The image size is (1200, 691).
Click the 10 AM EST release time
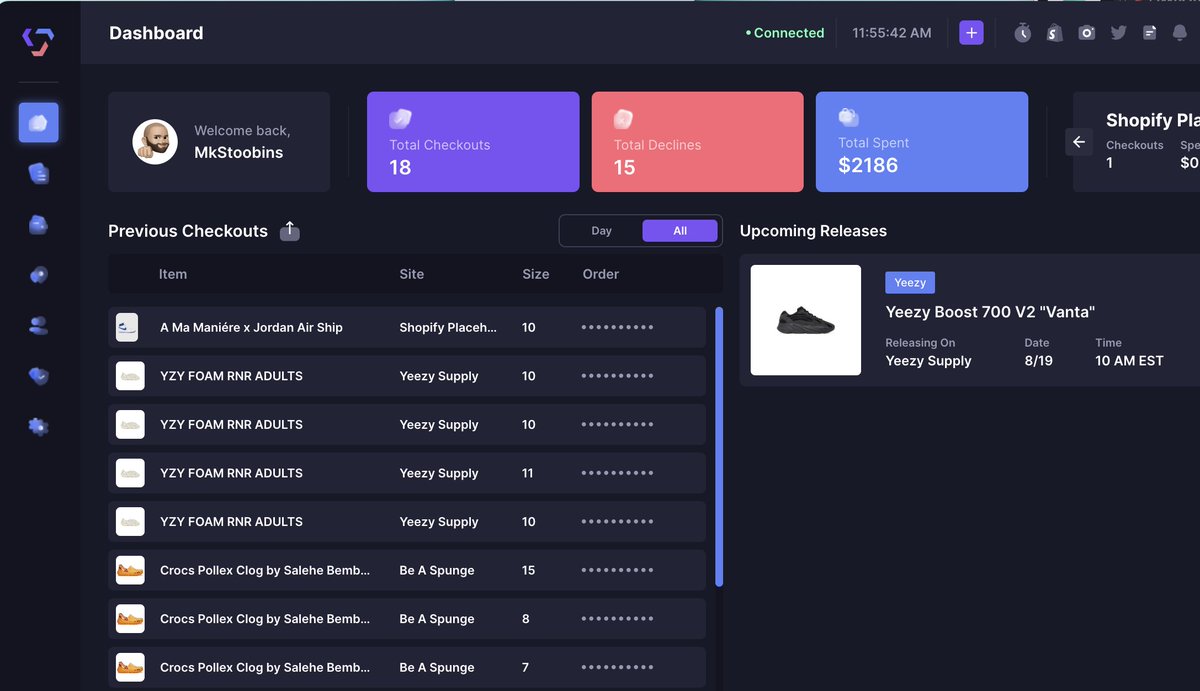coord(1129,361)
